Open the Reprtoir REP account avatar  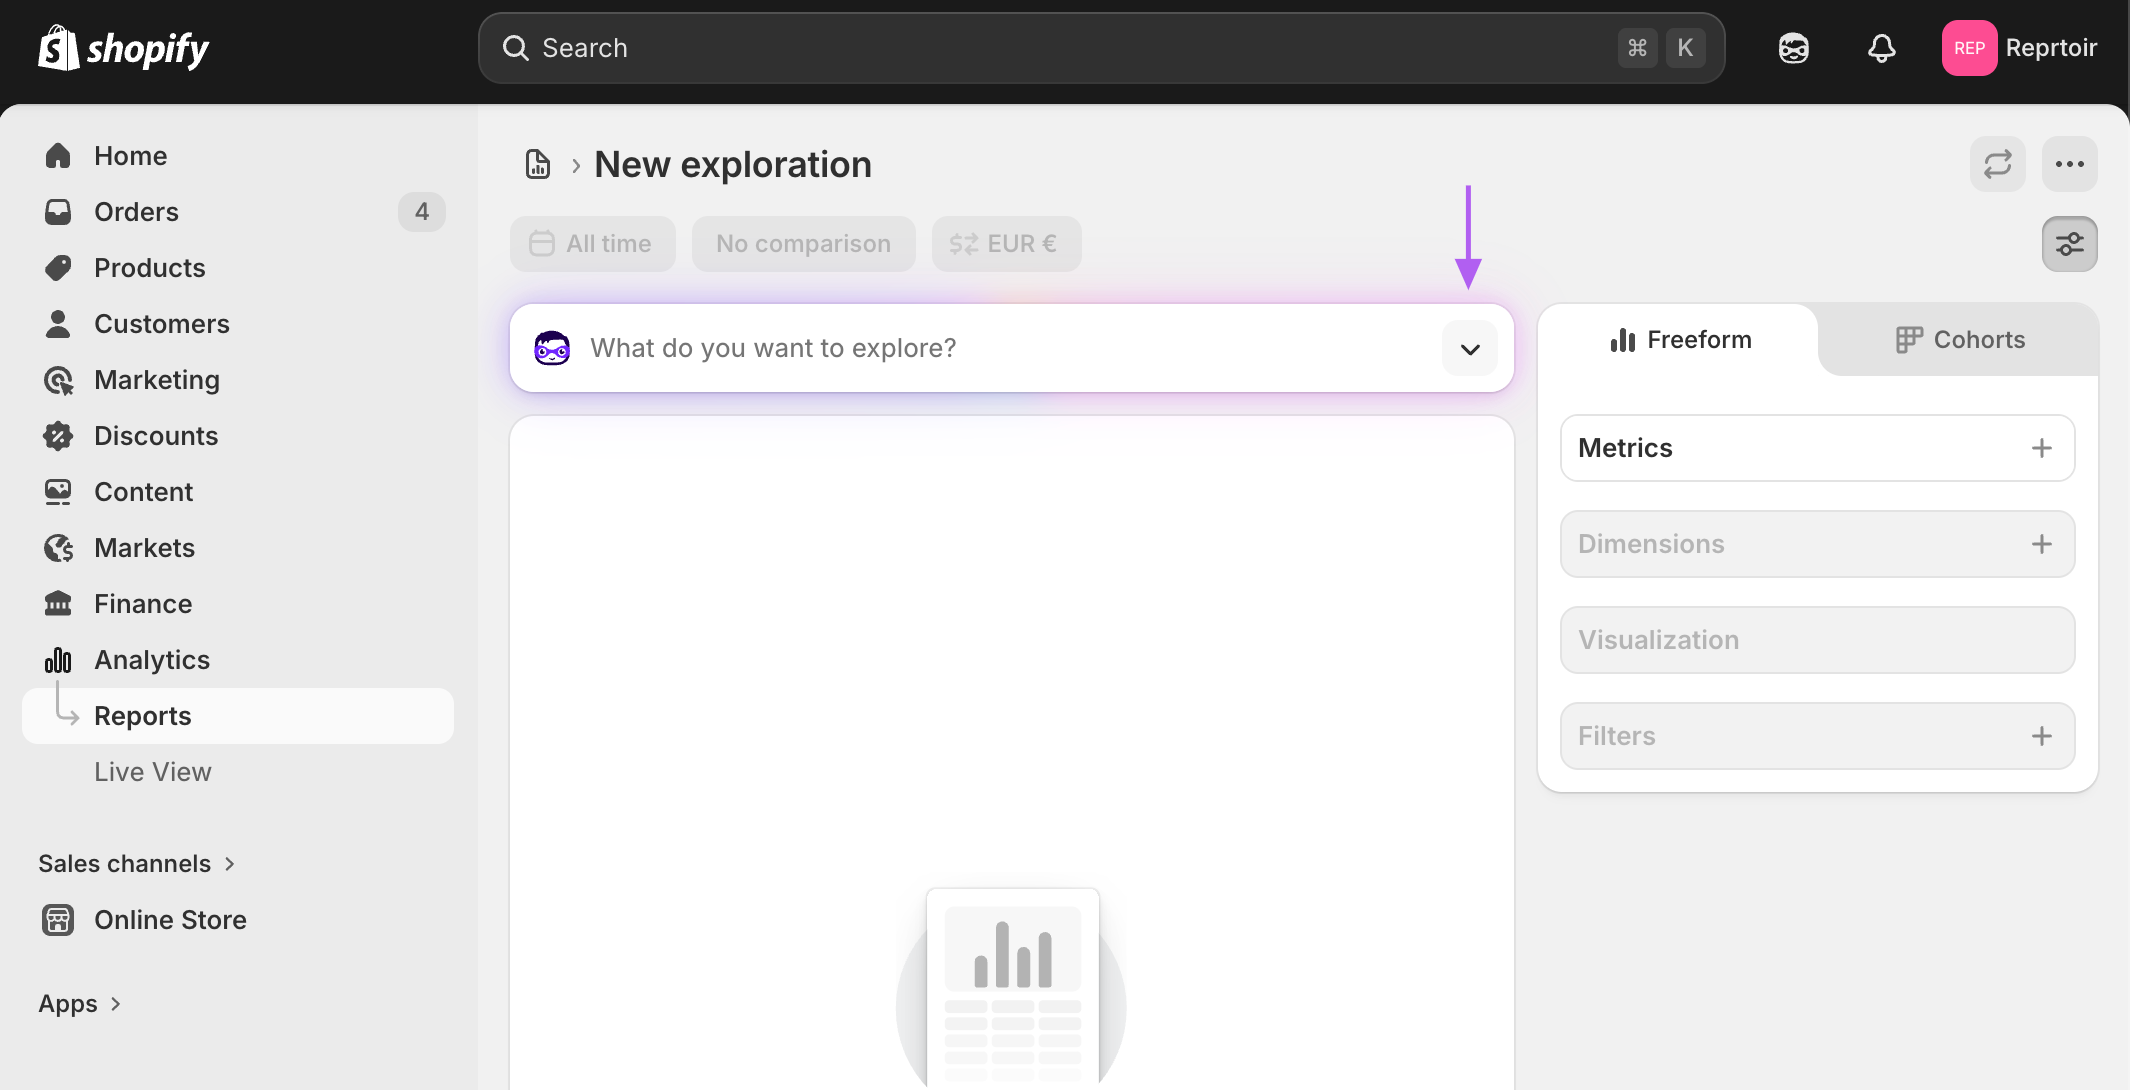point(1968,48)
